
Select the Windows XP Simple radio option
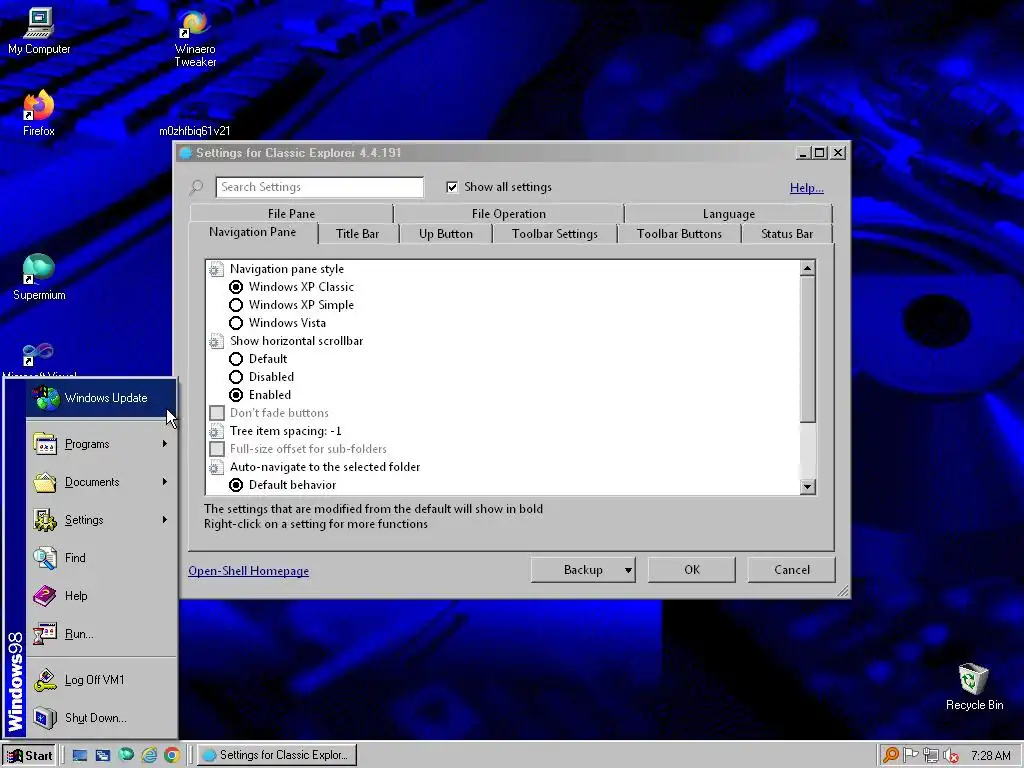coord(236,305)
